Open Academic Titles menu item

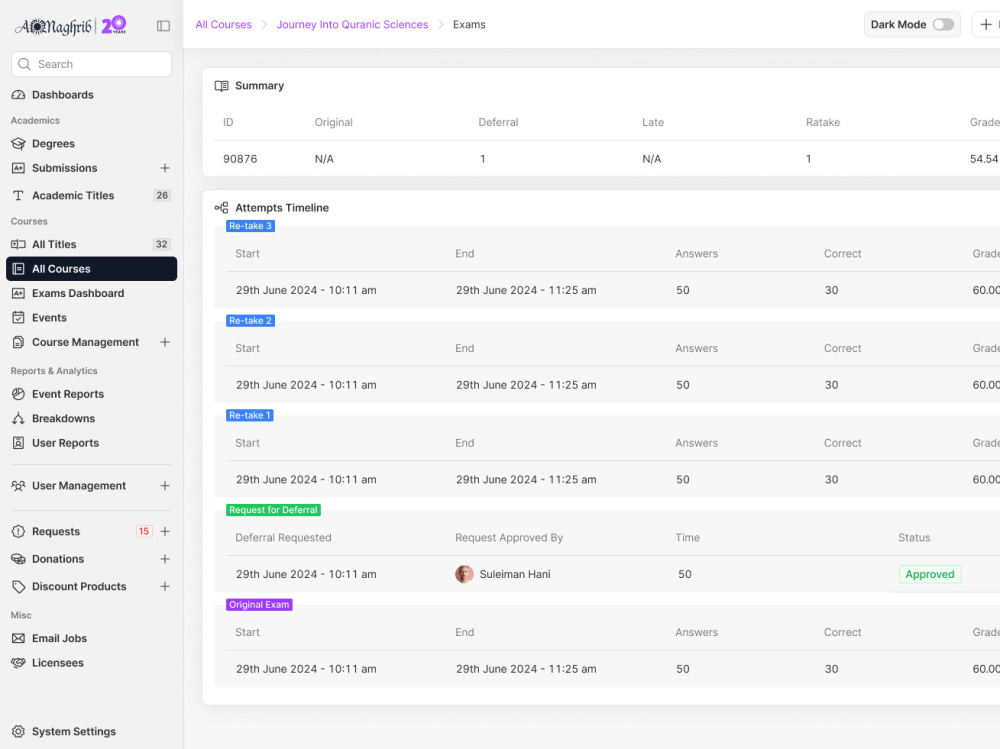click(91, 195)
